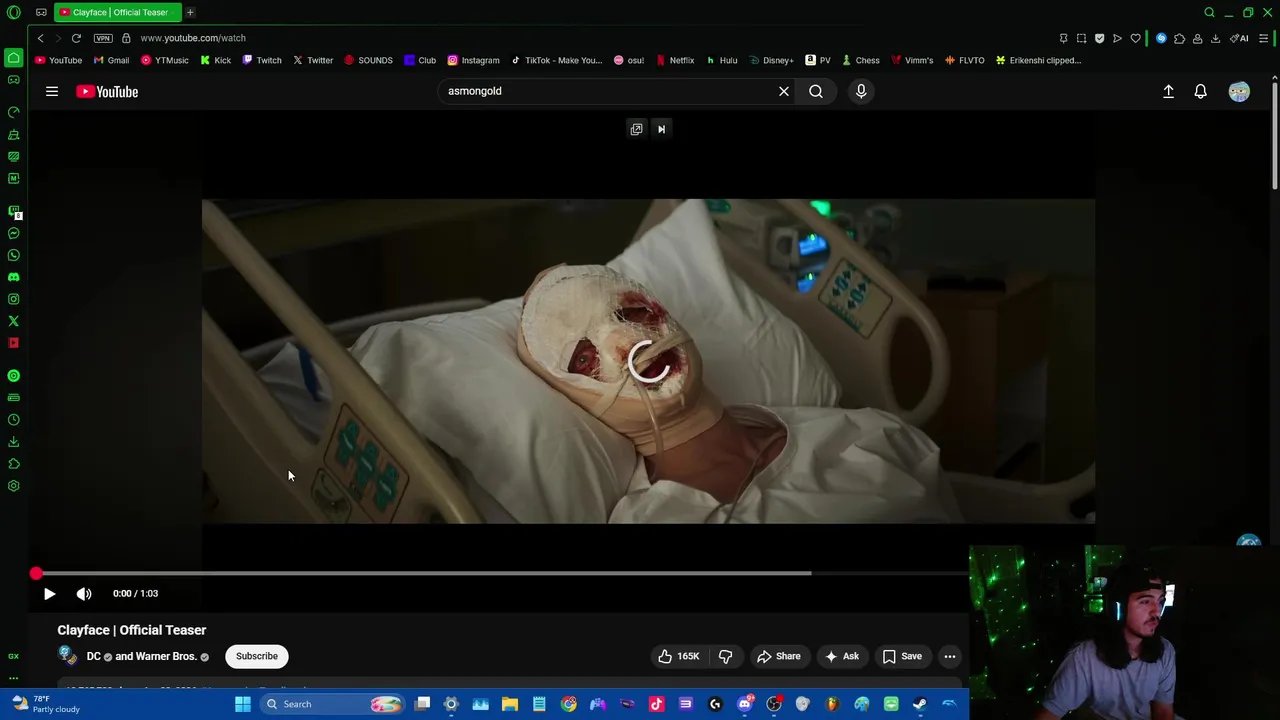Open the Kick bookmark
Viewport: 1280px width, 720px height.
coord(215,60)
